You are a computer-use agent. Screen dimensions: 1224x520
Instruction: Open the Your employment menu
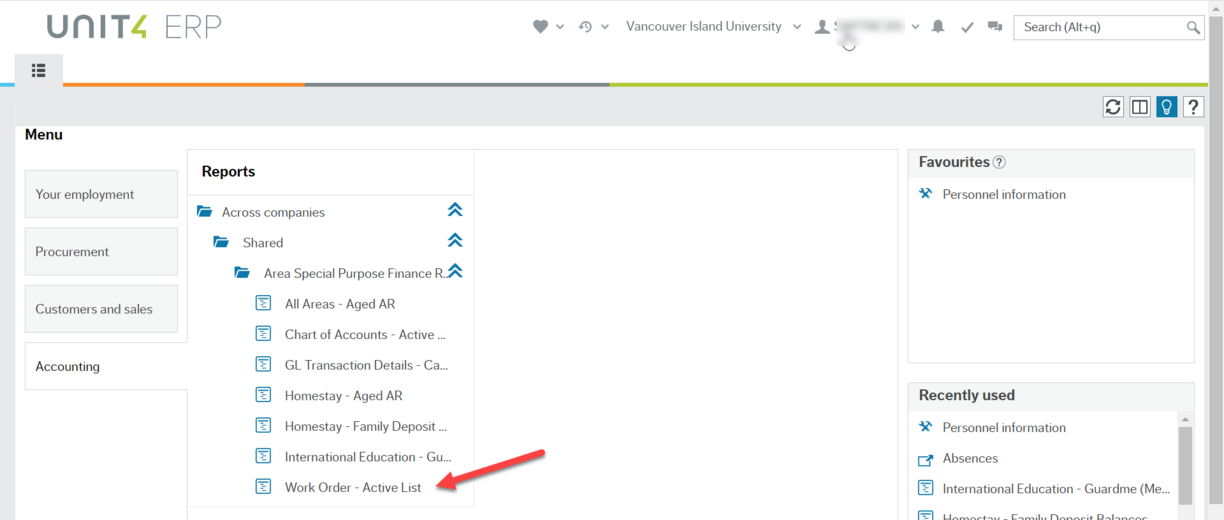(101, 194)
